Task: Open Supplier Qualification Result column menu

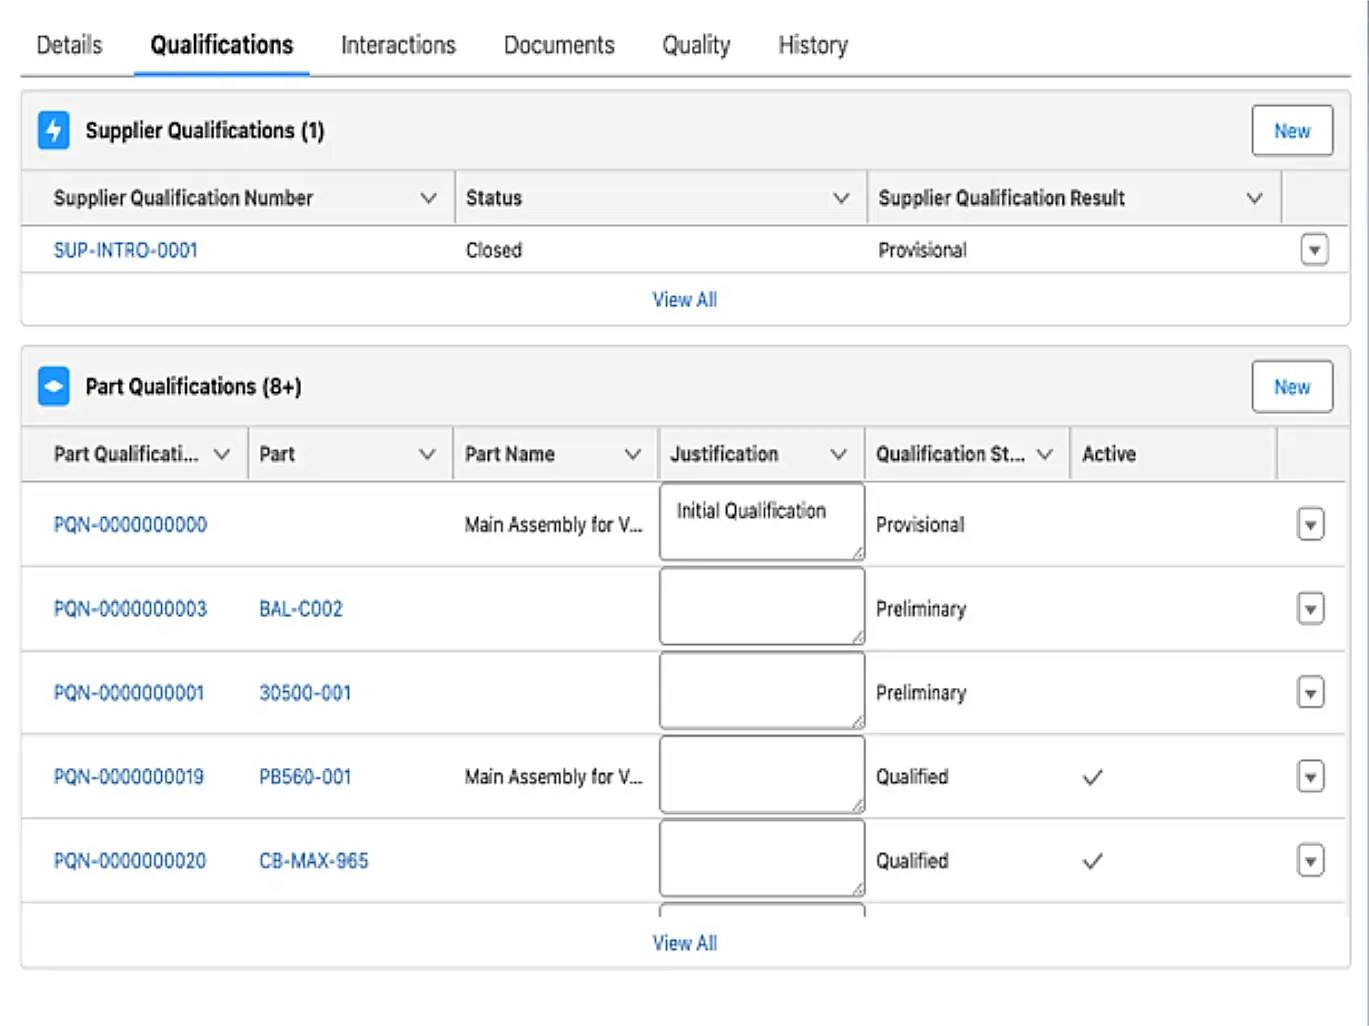Action: (1254, 198)
